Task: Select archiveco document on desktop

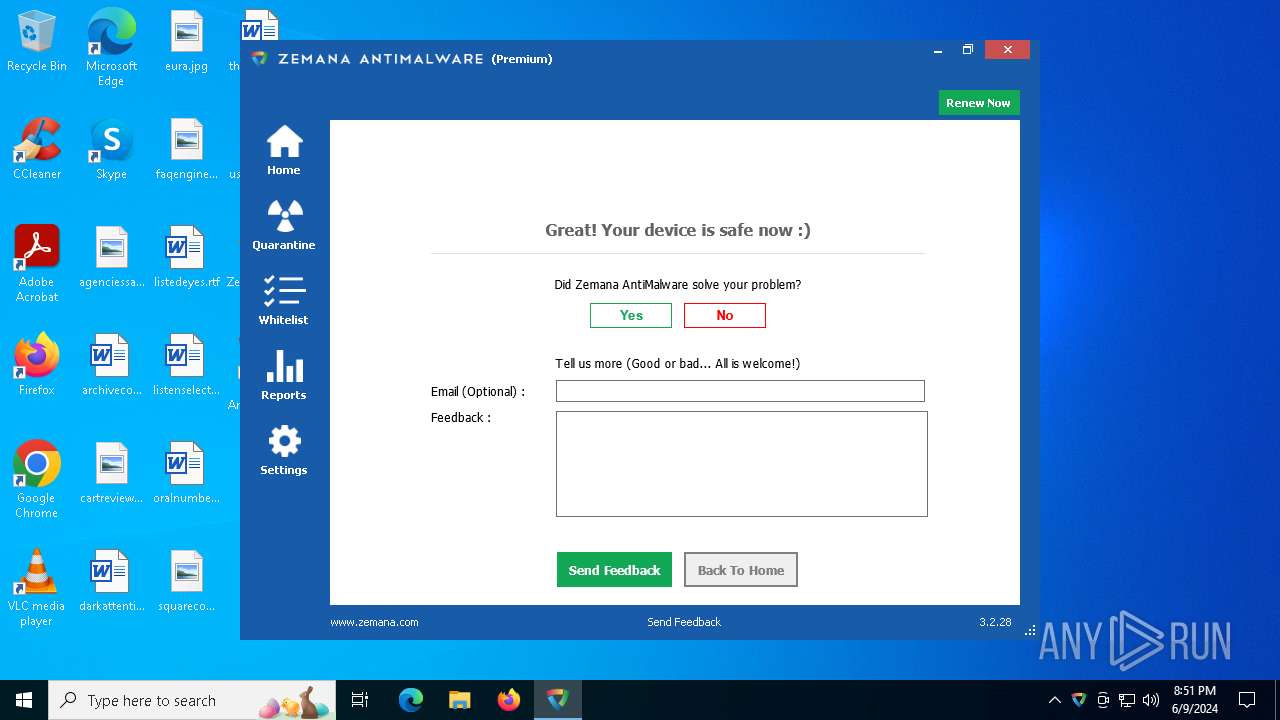Action: [x=112, y=365]
